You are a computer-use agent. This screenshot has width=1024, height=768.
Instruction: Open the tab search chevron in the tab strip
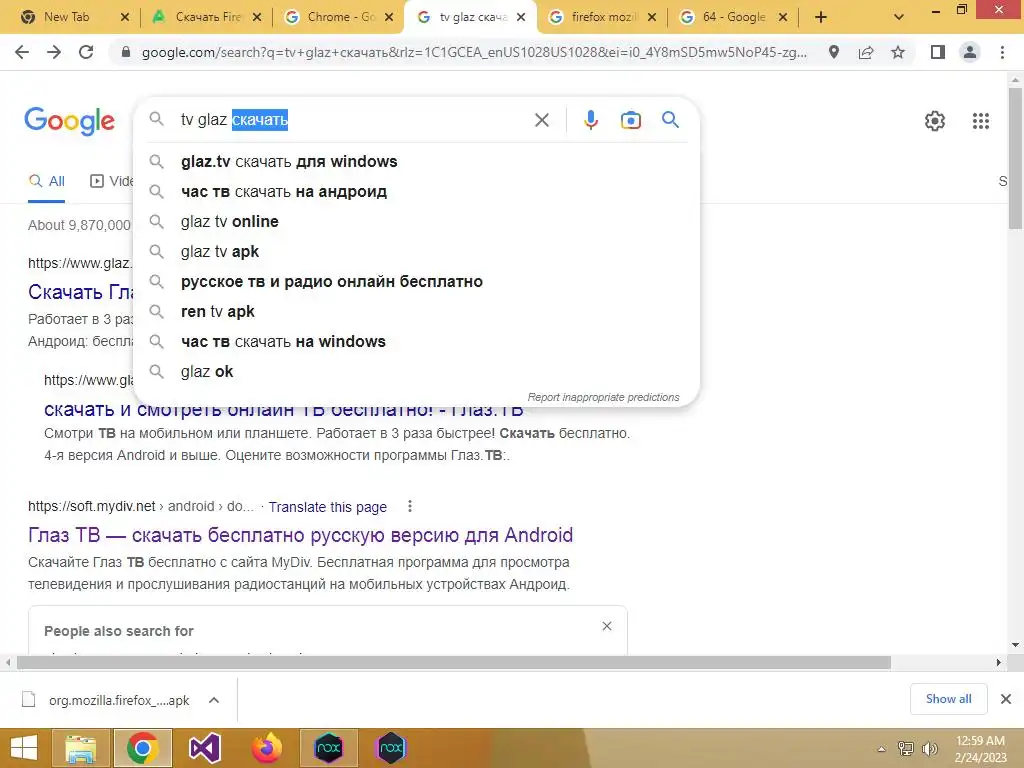pyautogui.click(x=899, y=17)
